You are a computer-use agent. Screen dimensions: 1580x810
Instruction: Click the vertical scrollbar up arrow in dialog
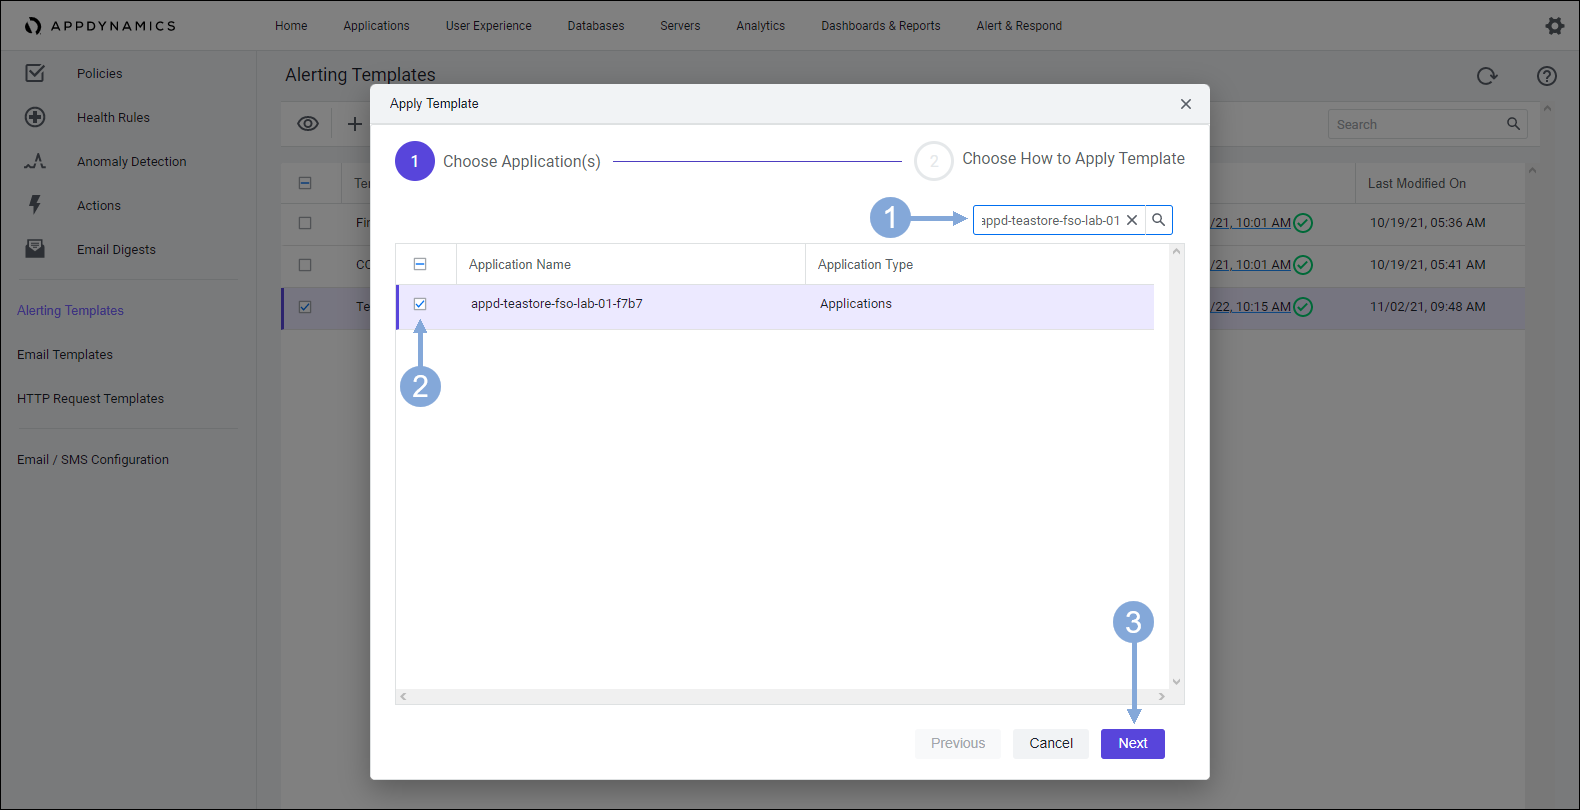point(1177,251)
